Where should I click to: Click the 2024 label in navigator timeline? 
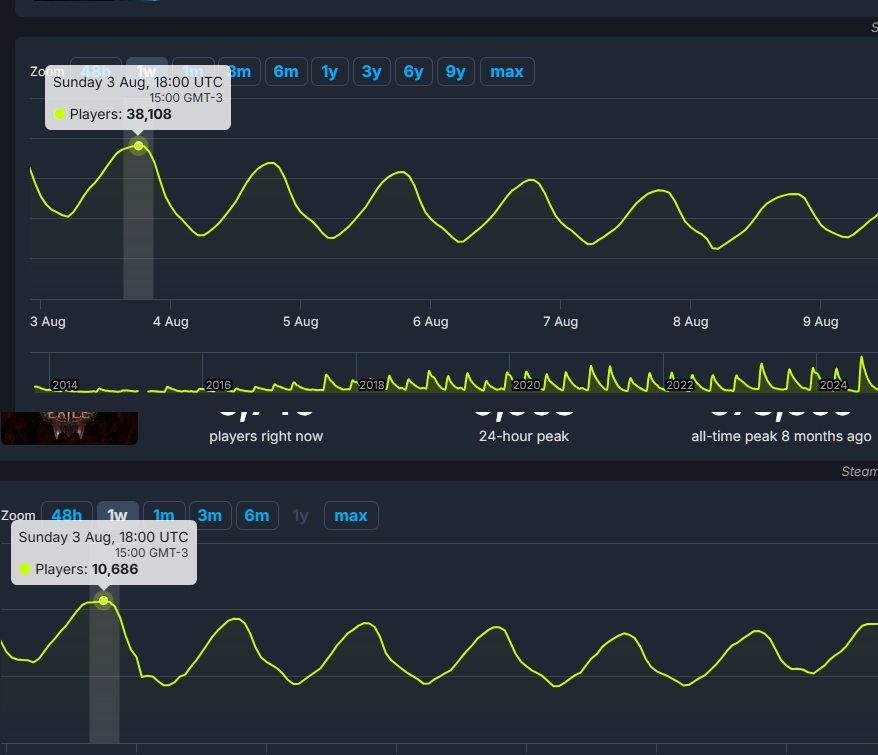tap(833, 385)
